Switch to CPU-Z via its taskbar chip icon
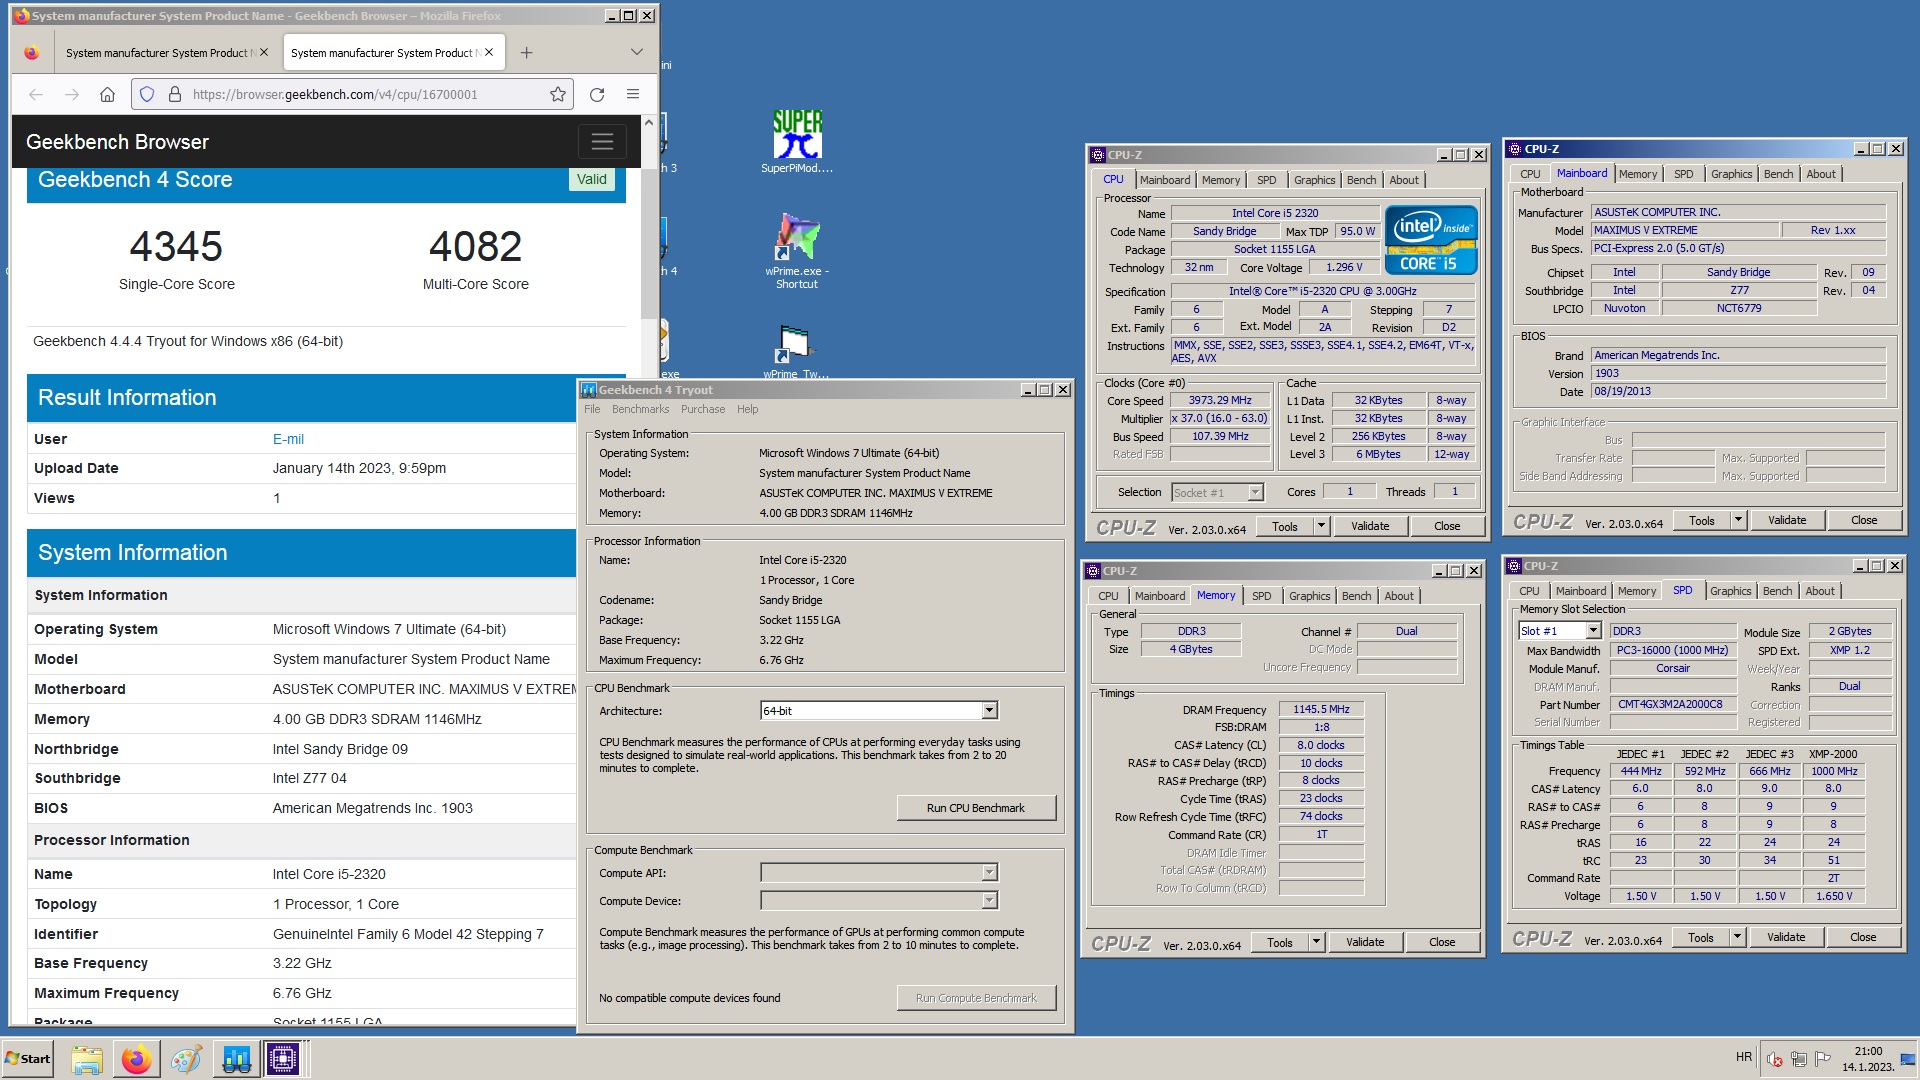 coord(283,1059)
